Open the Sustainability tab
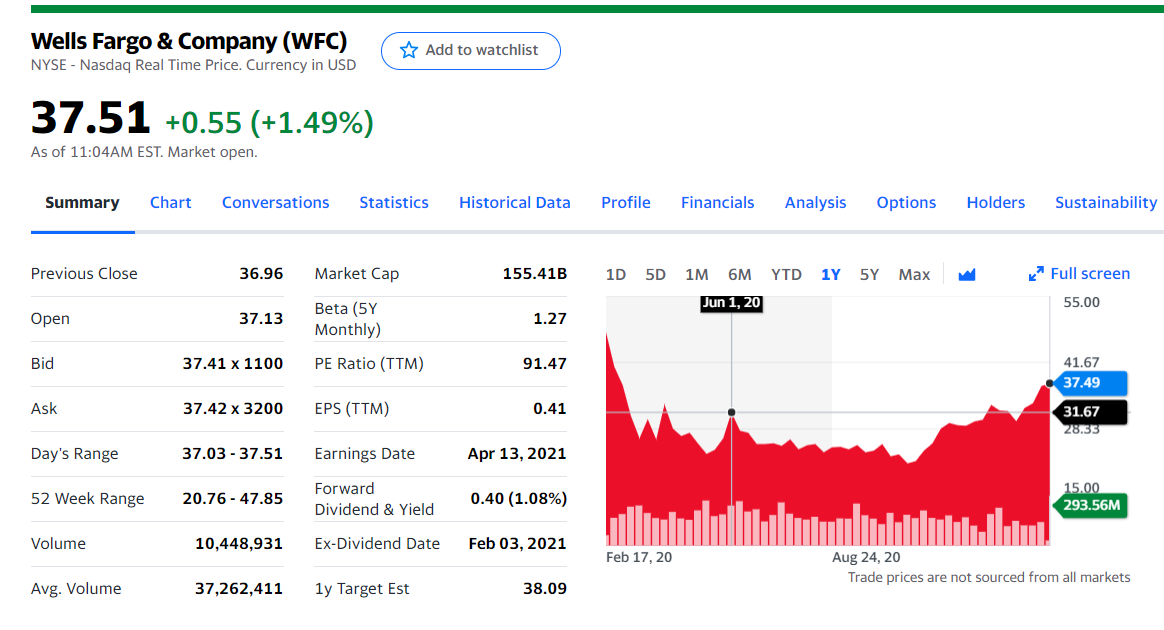1164x630 pixels. point(1106,203)
